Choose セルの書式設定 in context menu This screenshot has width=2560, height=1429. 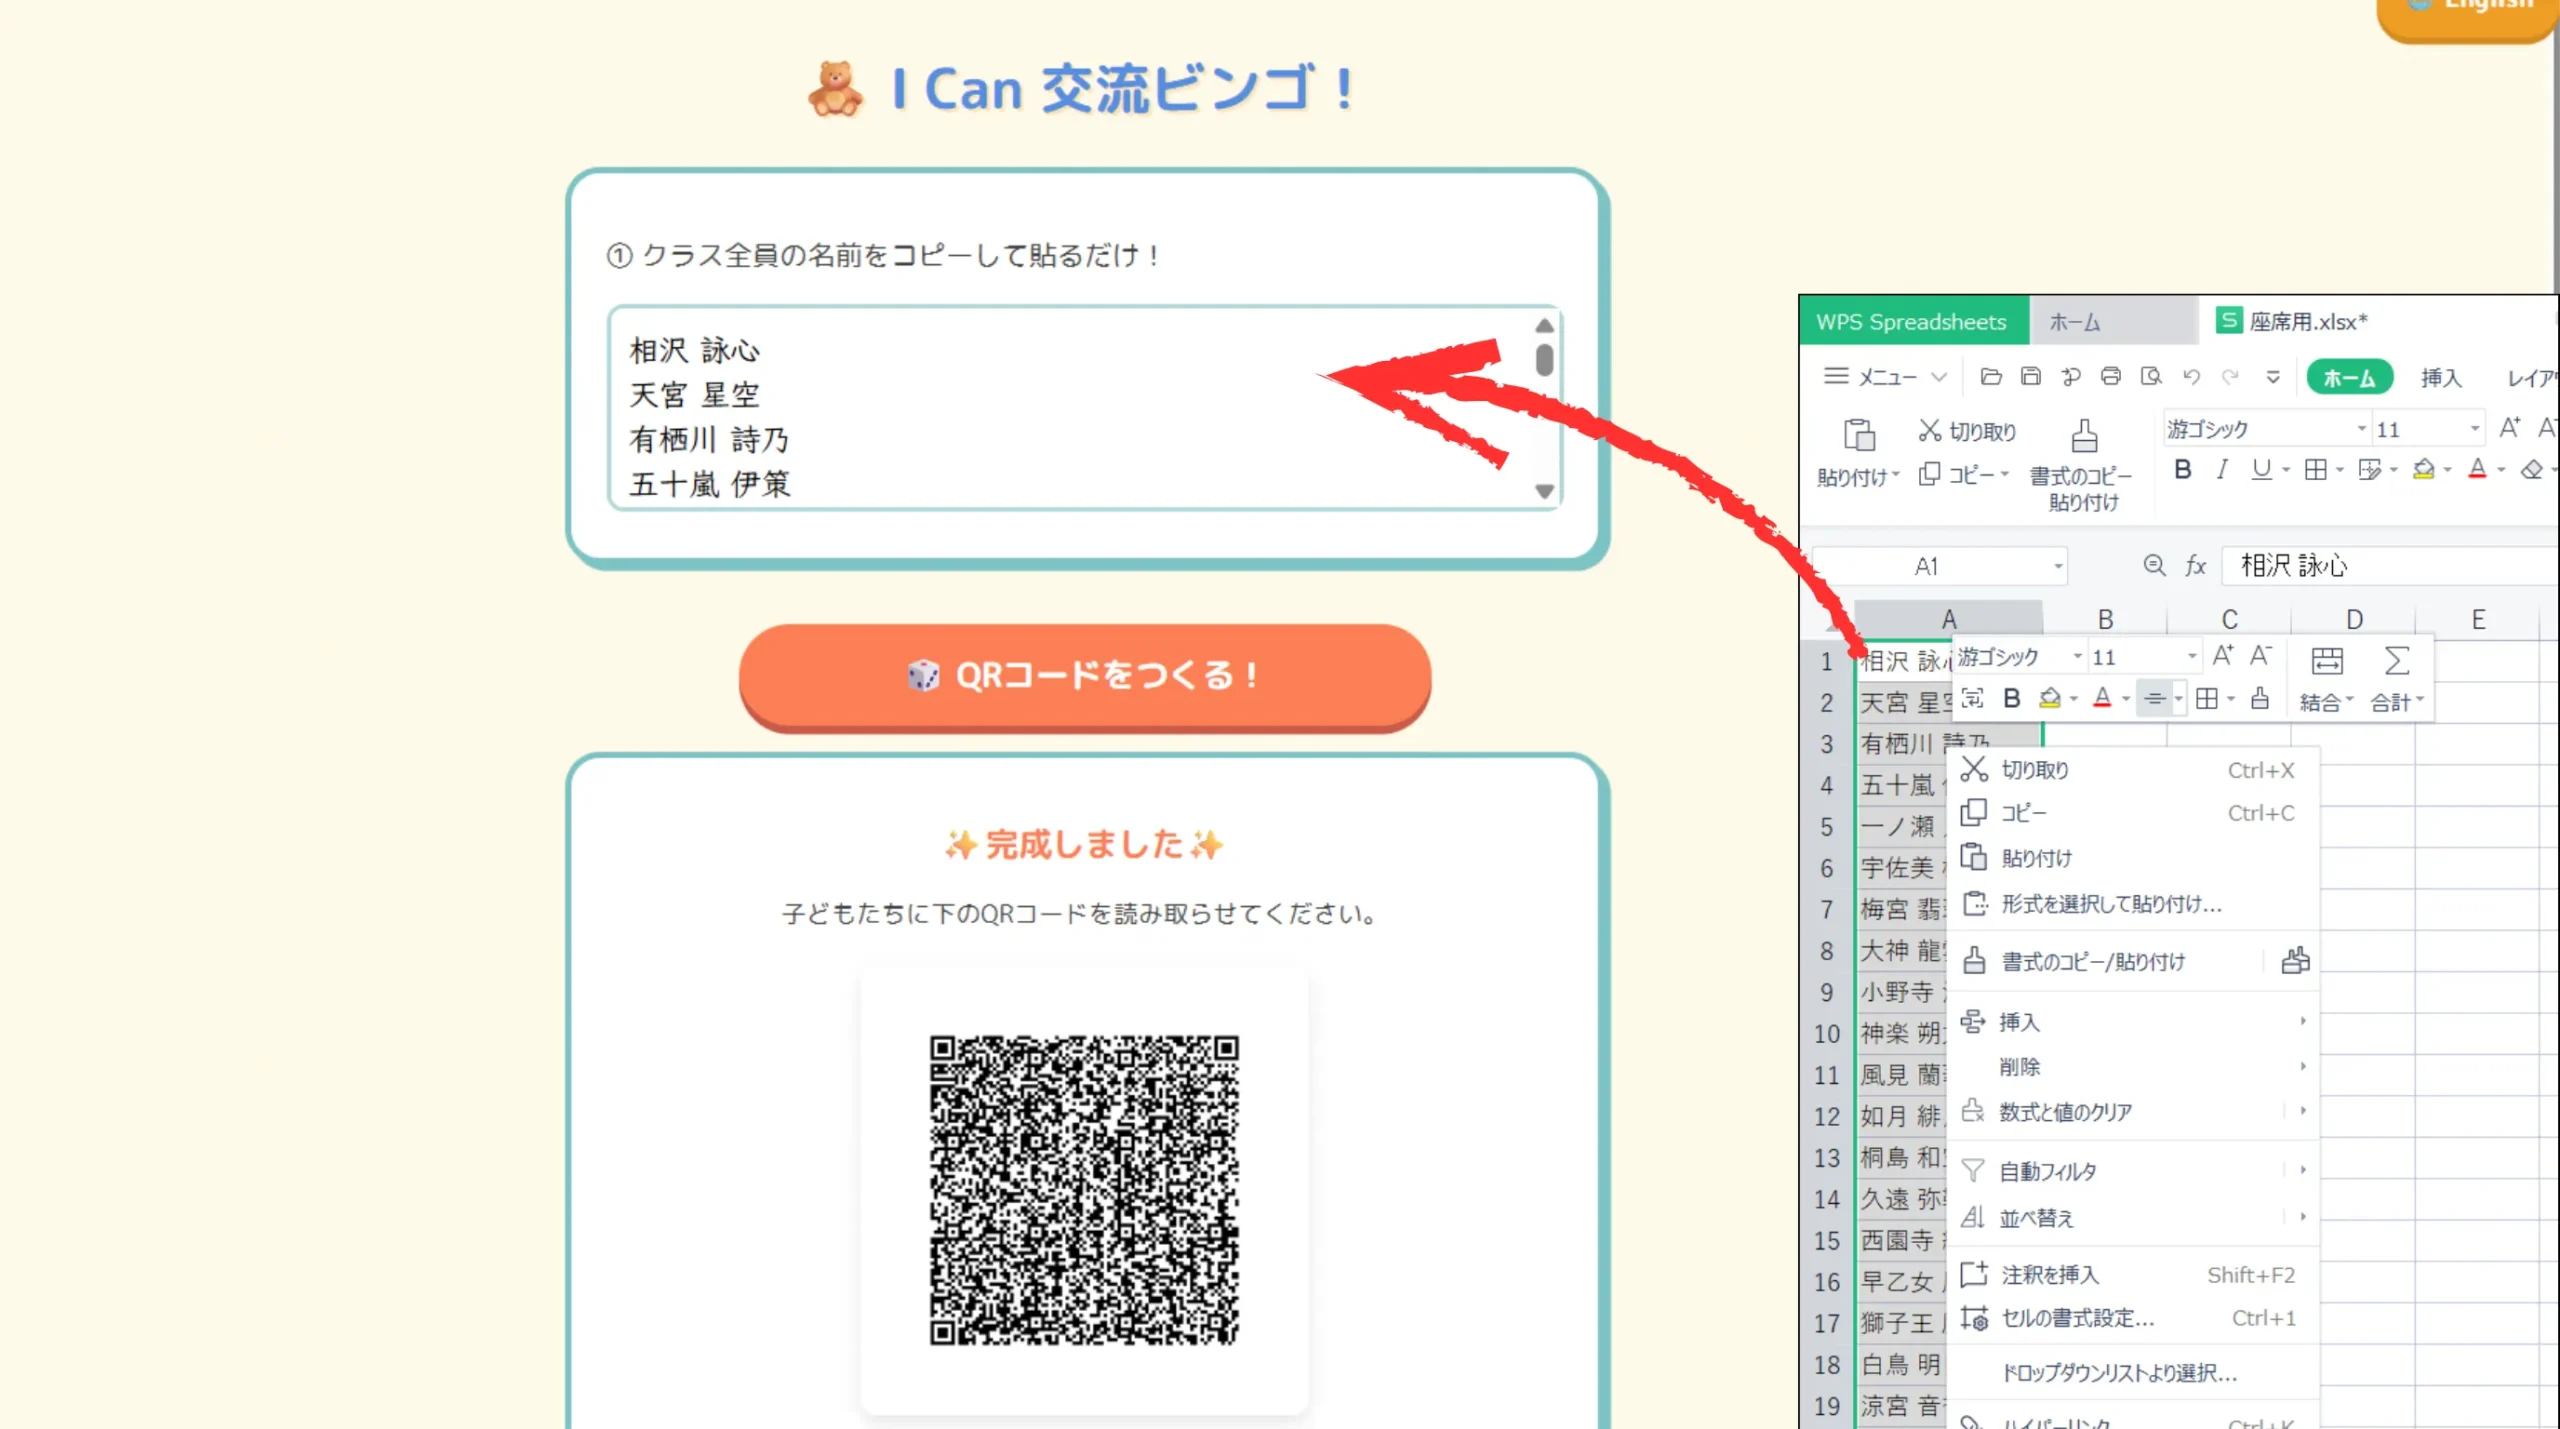click(2132, 1318)
